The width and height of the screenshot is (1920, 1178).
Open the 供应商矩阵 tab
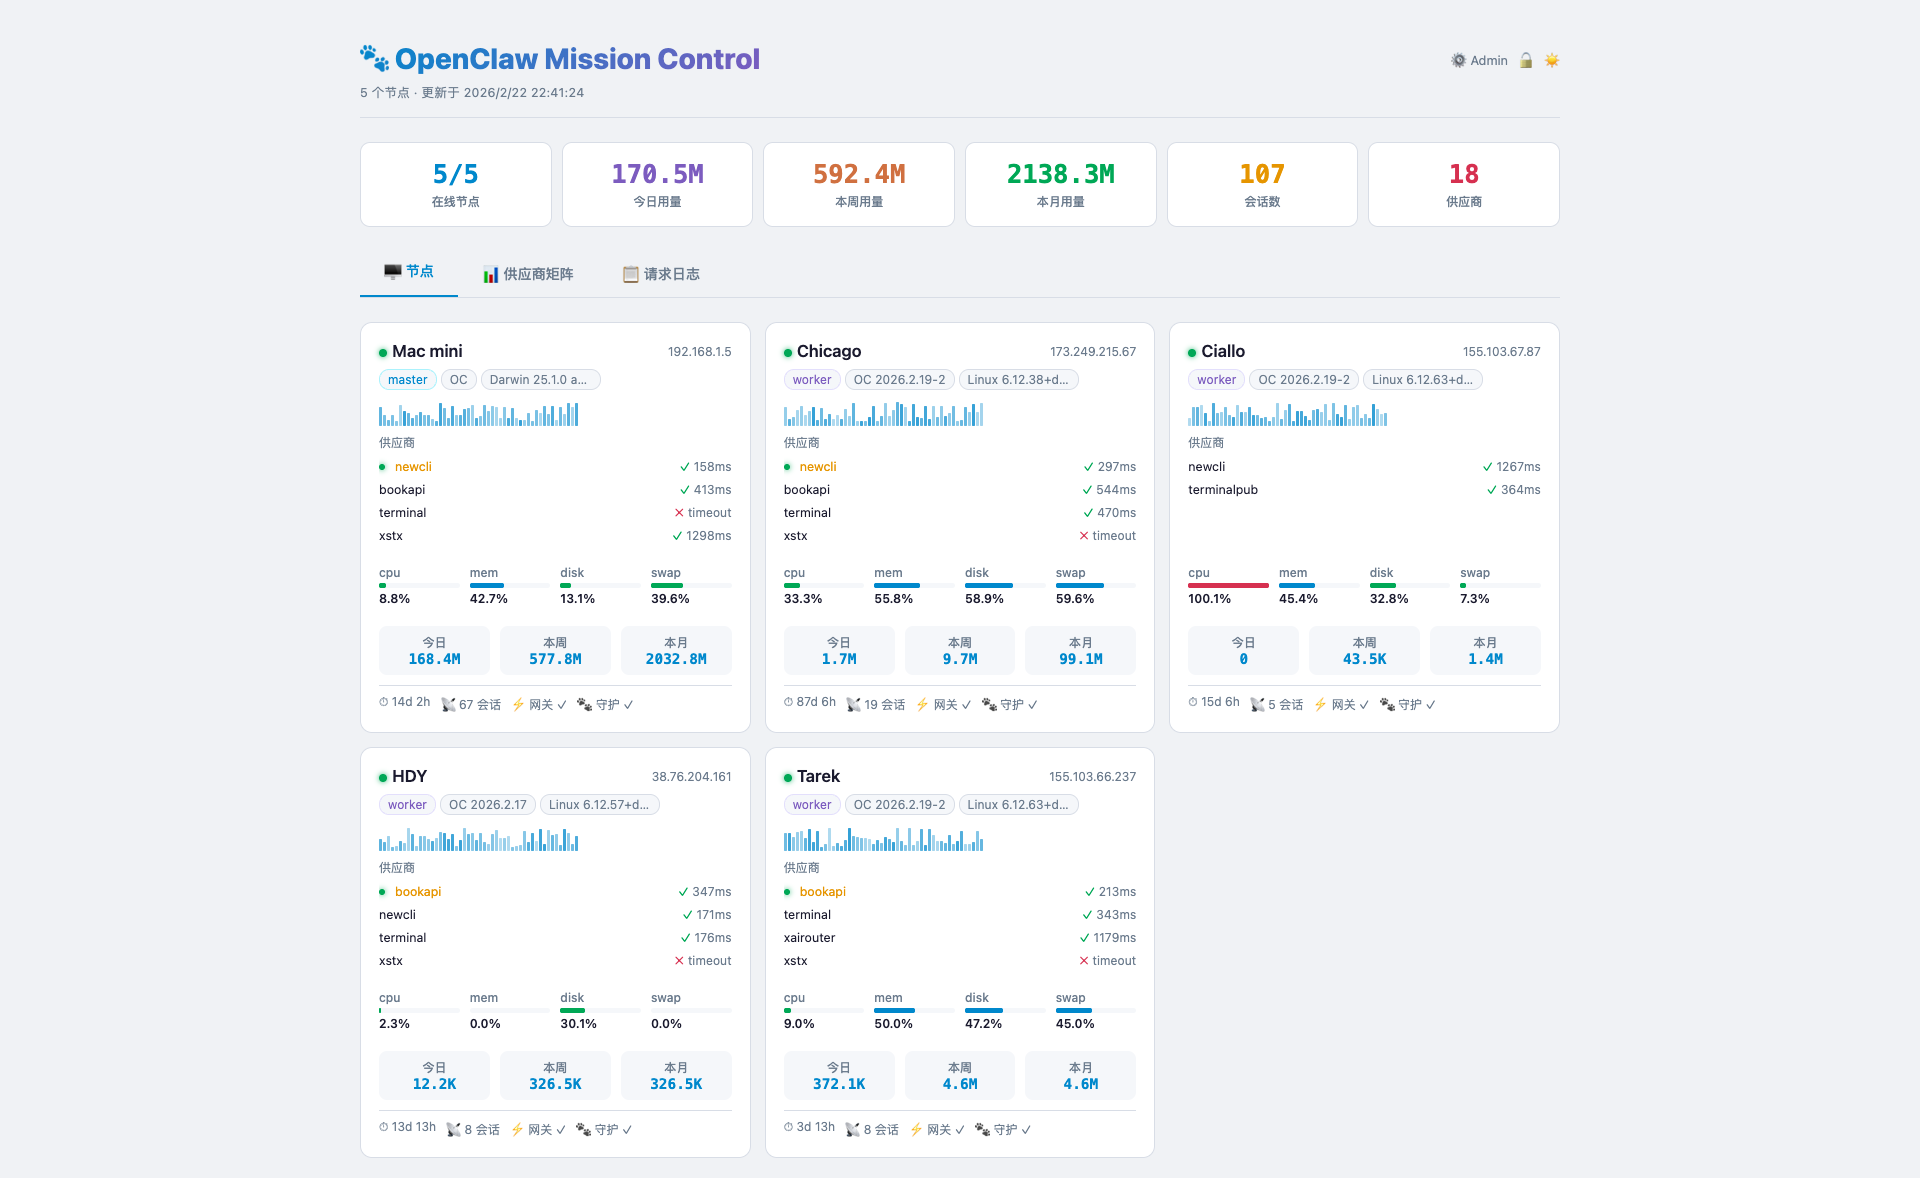pos(528,274)
